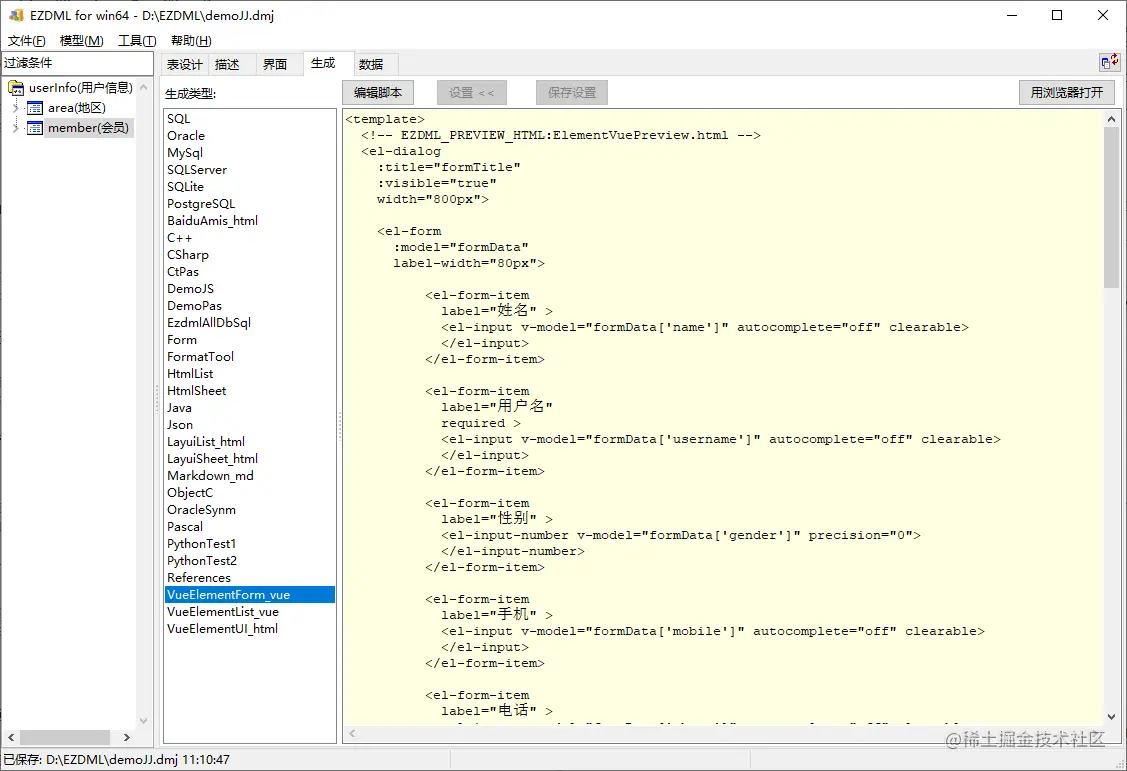The image size is (1127, 771).
Task: Select MySql generate type
Action: (249, 153)
